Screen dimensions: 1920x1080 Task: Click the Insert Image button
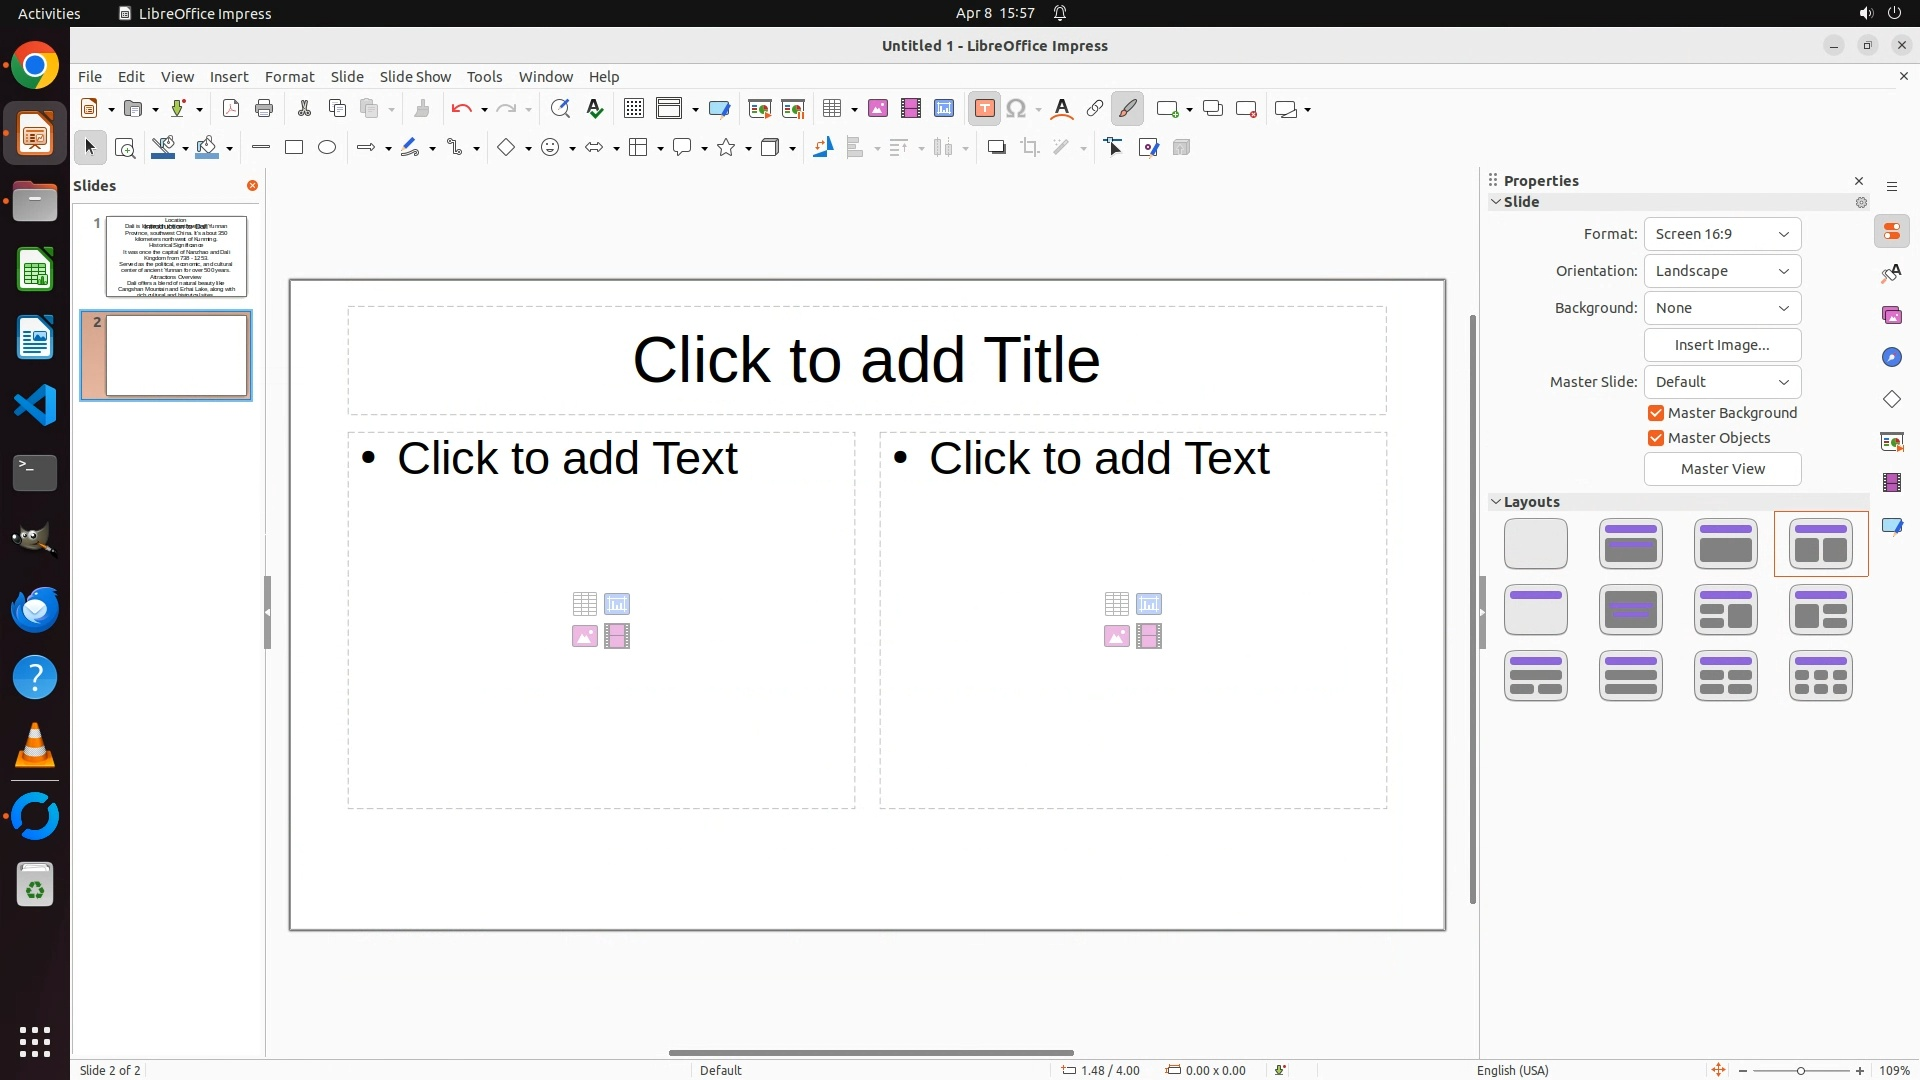(1722, 345)
